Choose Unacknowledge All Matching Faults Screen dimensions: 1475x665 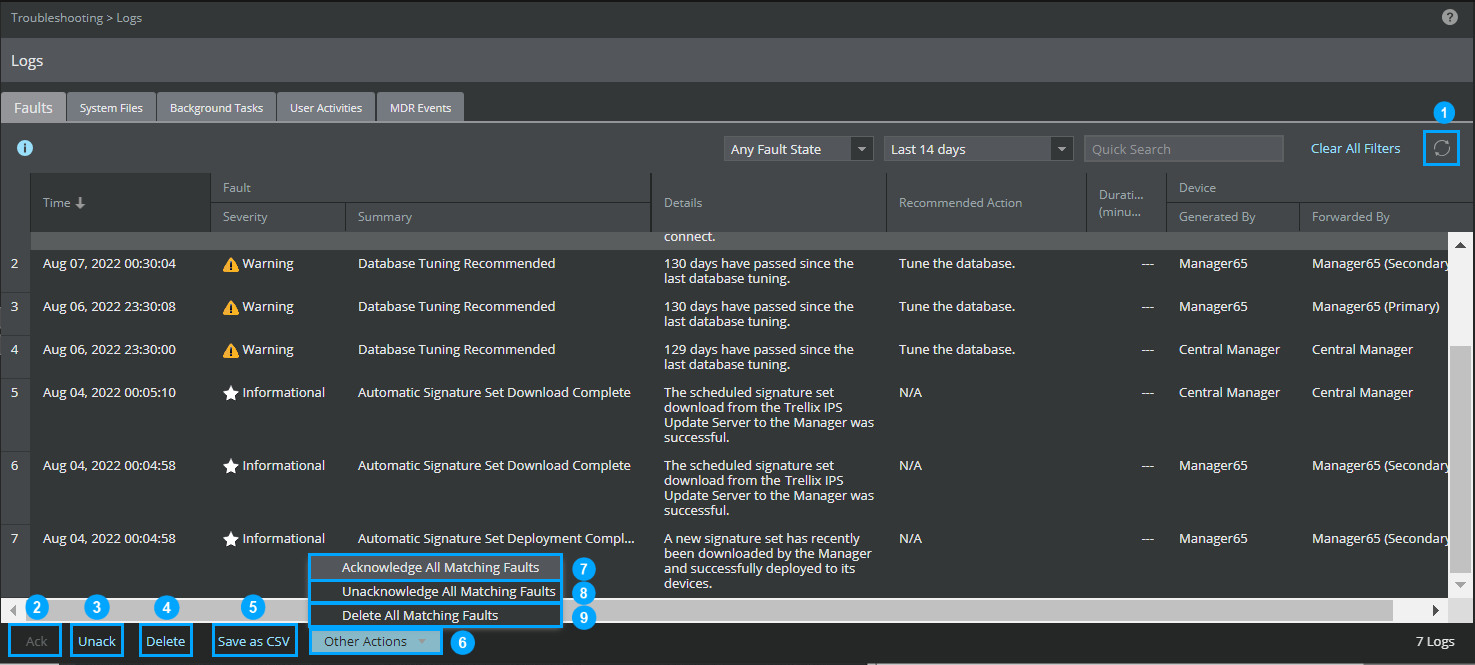pos(435,591)
